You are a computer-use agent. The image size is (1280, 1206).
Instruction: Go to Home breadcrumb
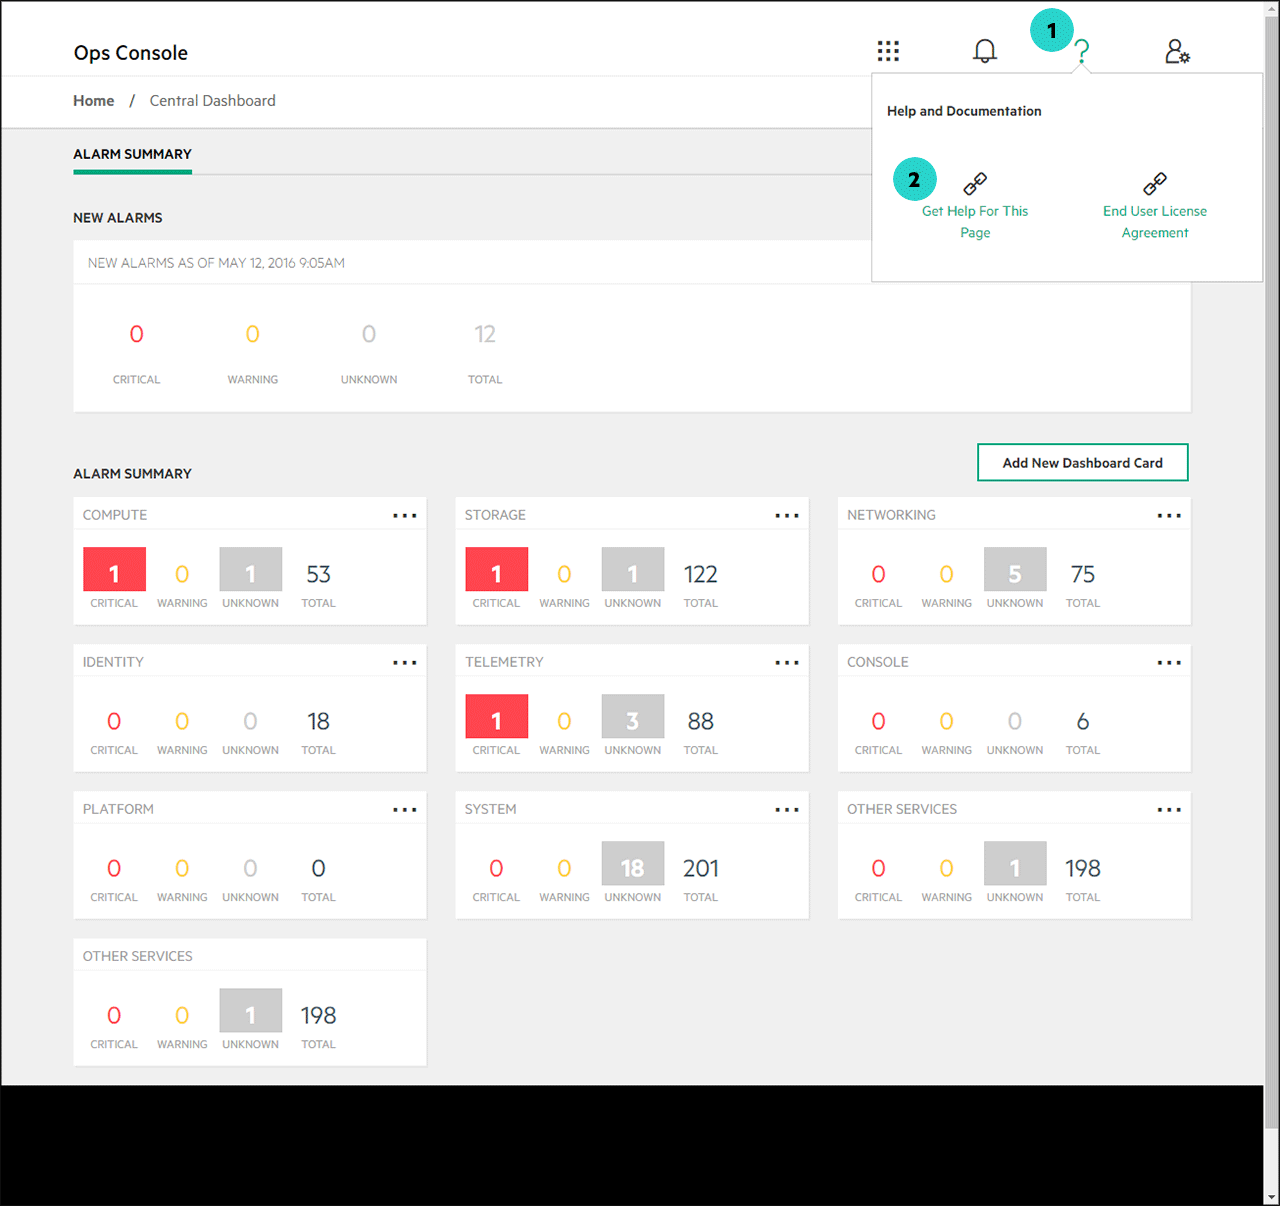(94, 101)
